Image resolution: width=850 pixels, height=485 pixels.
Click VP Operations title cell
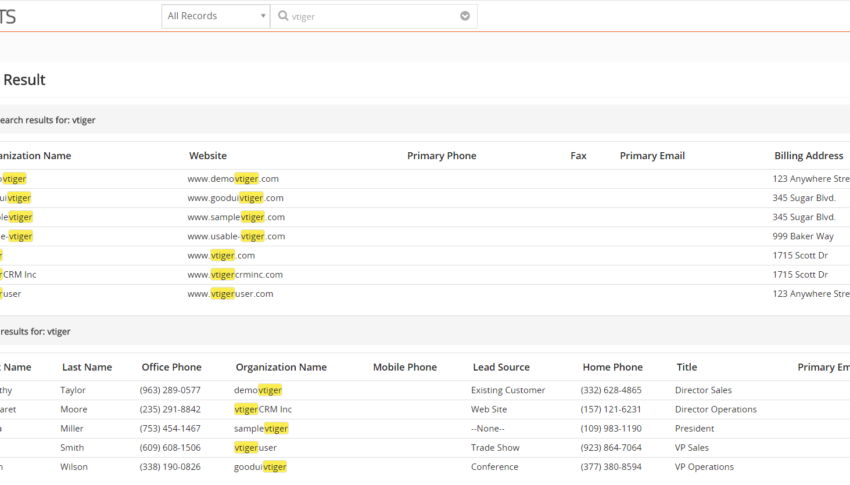704,467
